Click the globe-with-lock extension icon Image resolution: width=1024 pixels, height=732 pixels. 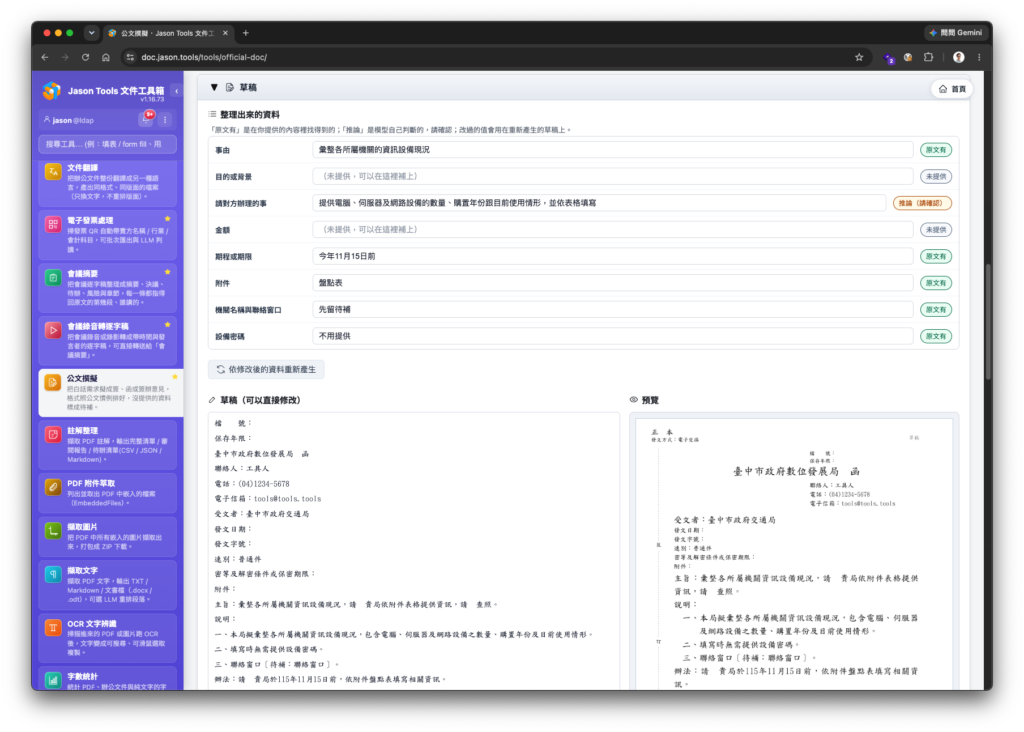tap(908, 57)
